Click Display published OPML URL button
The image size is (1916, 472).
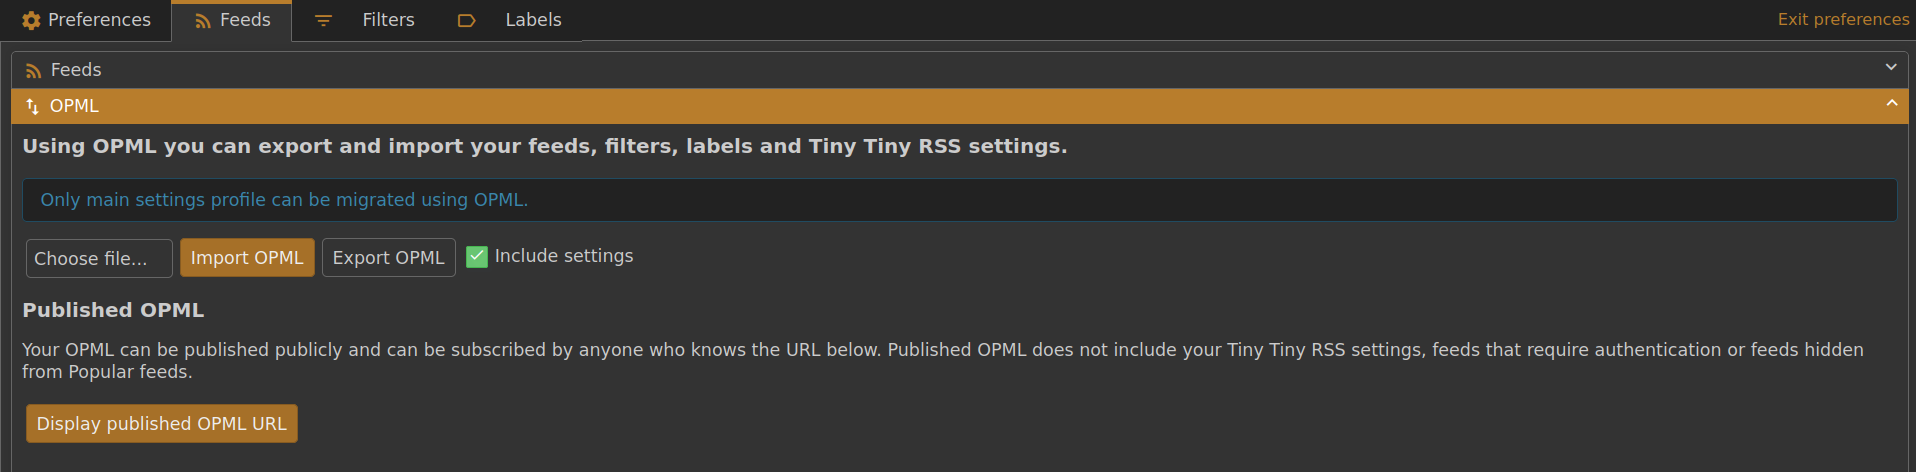pyautogui.click(x=162, y=423)
